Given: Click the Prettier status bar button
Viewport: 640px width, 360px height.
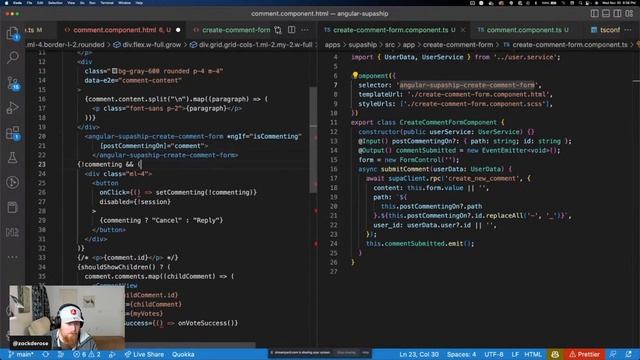Looking at the screenshot, I should click(584, 354).
